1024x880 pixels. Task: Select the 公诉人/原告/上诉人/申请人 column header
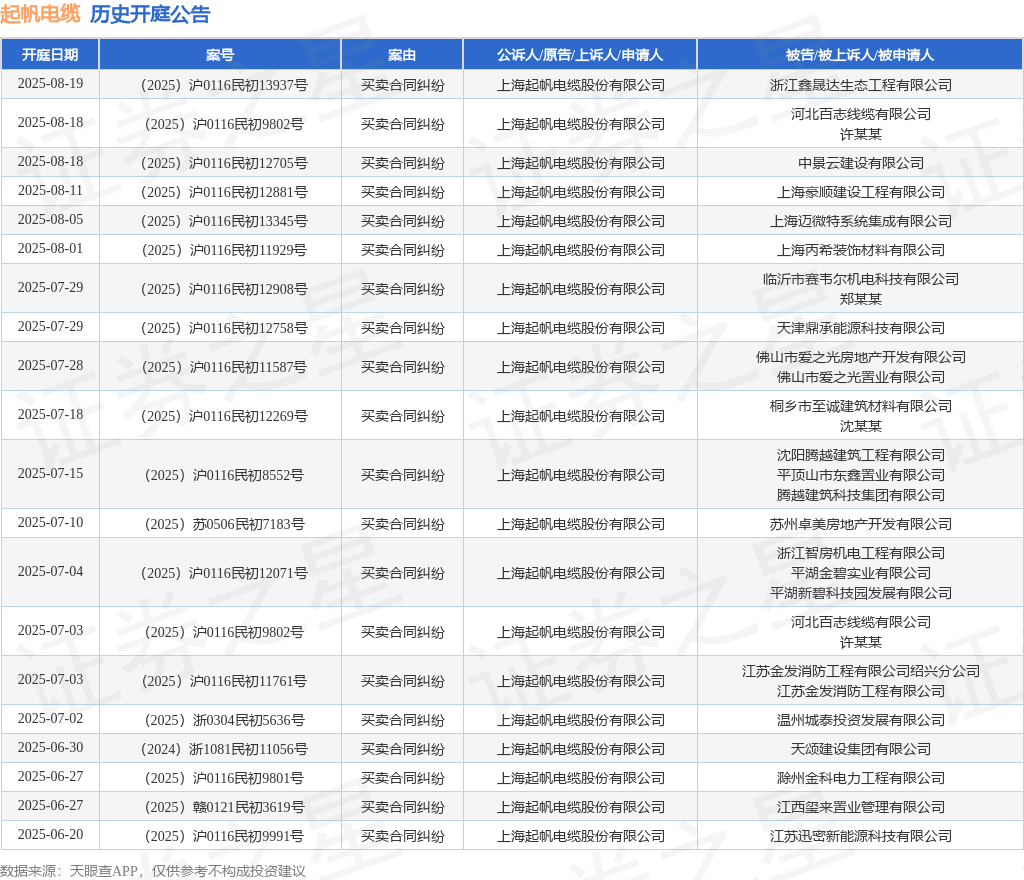coord(580,55)
